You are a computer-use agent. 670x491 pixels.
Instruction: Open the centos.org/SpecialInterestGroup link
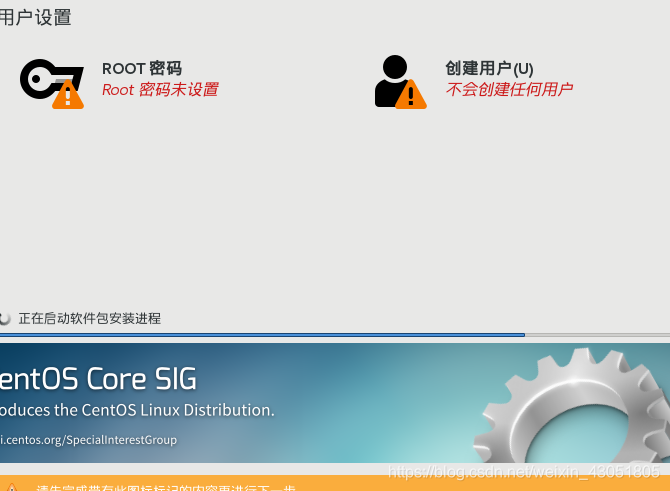(x=88, y=440)
